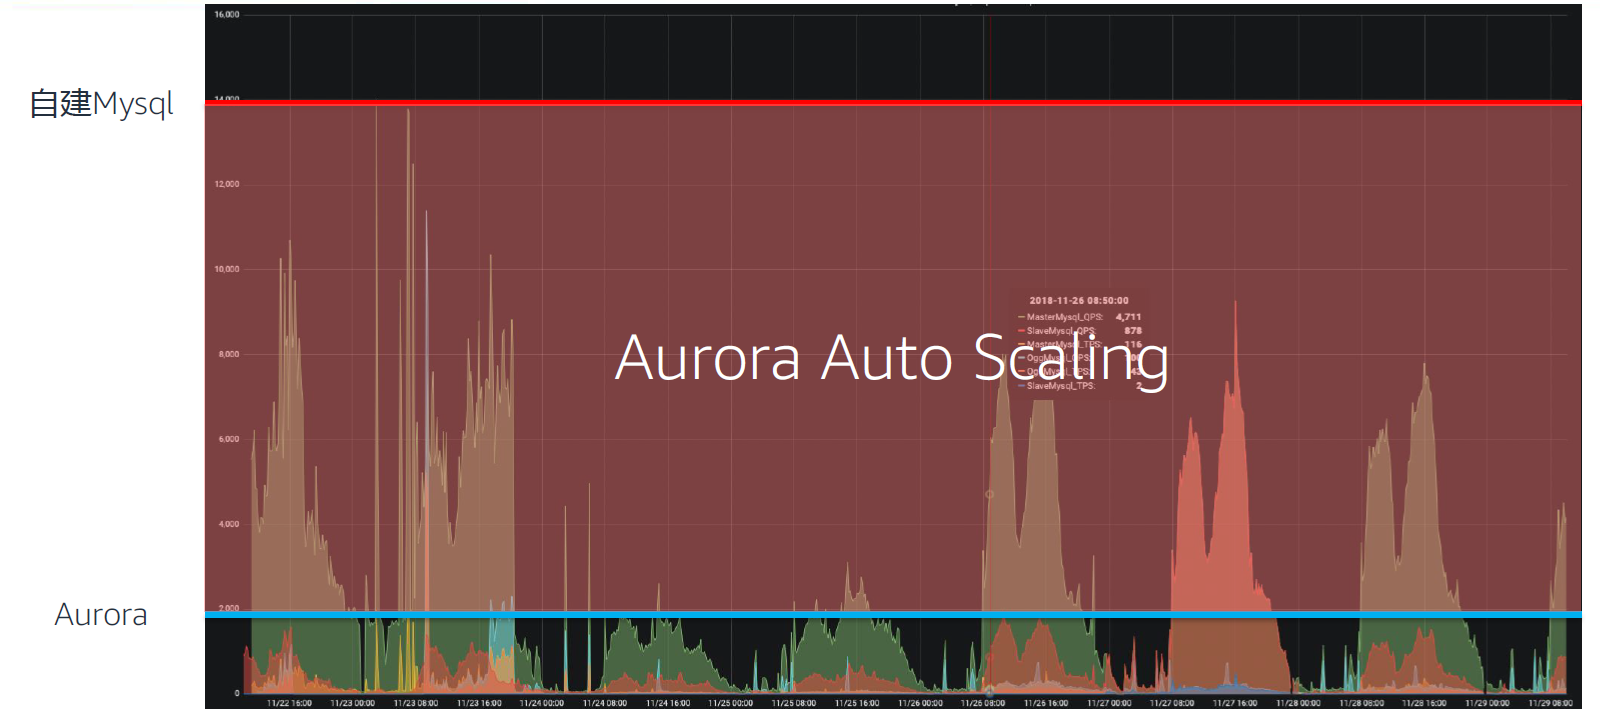The height and width of the screenshot is (712, 1600).
Task: Click the 11/27 00:00 time axis label
Action: [x=1109, y=703]
